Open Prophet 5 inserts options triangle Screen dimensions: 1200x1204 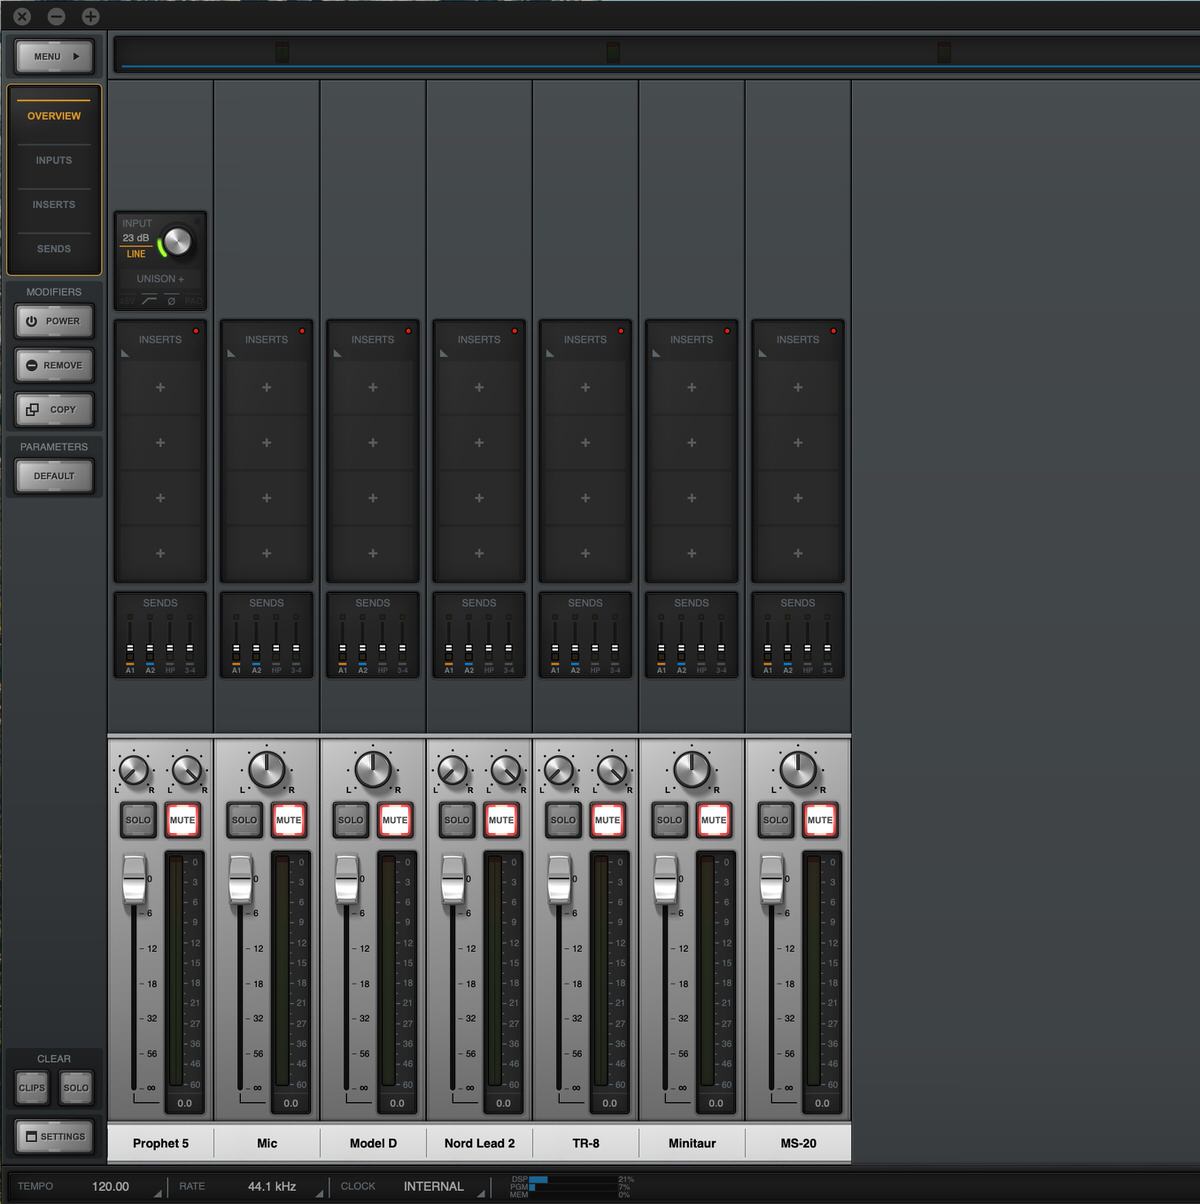click(126, 354)
